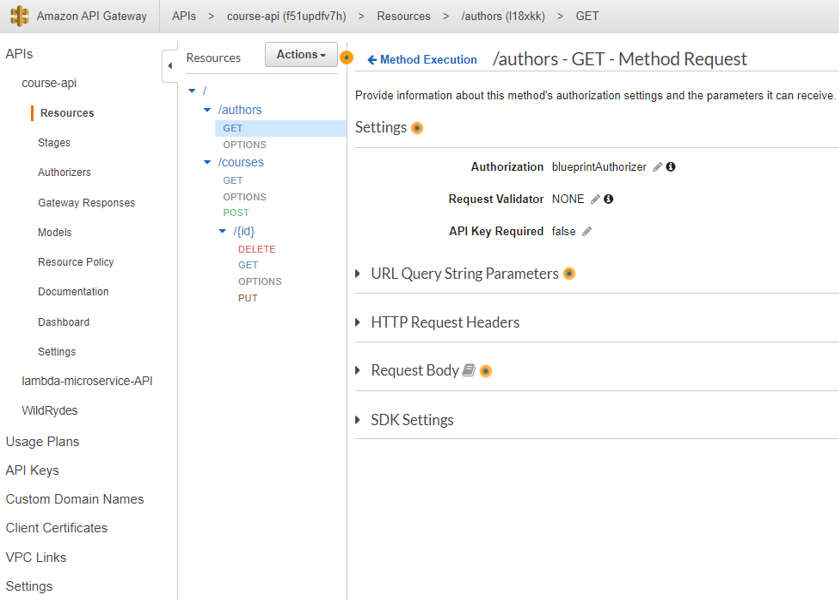
Task: Open Resource Policy in the sidebar
Action: click(x=75, y=262)
